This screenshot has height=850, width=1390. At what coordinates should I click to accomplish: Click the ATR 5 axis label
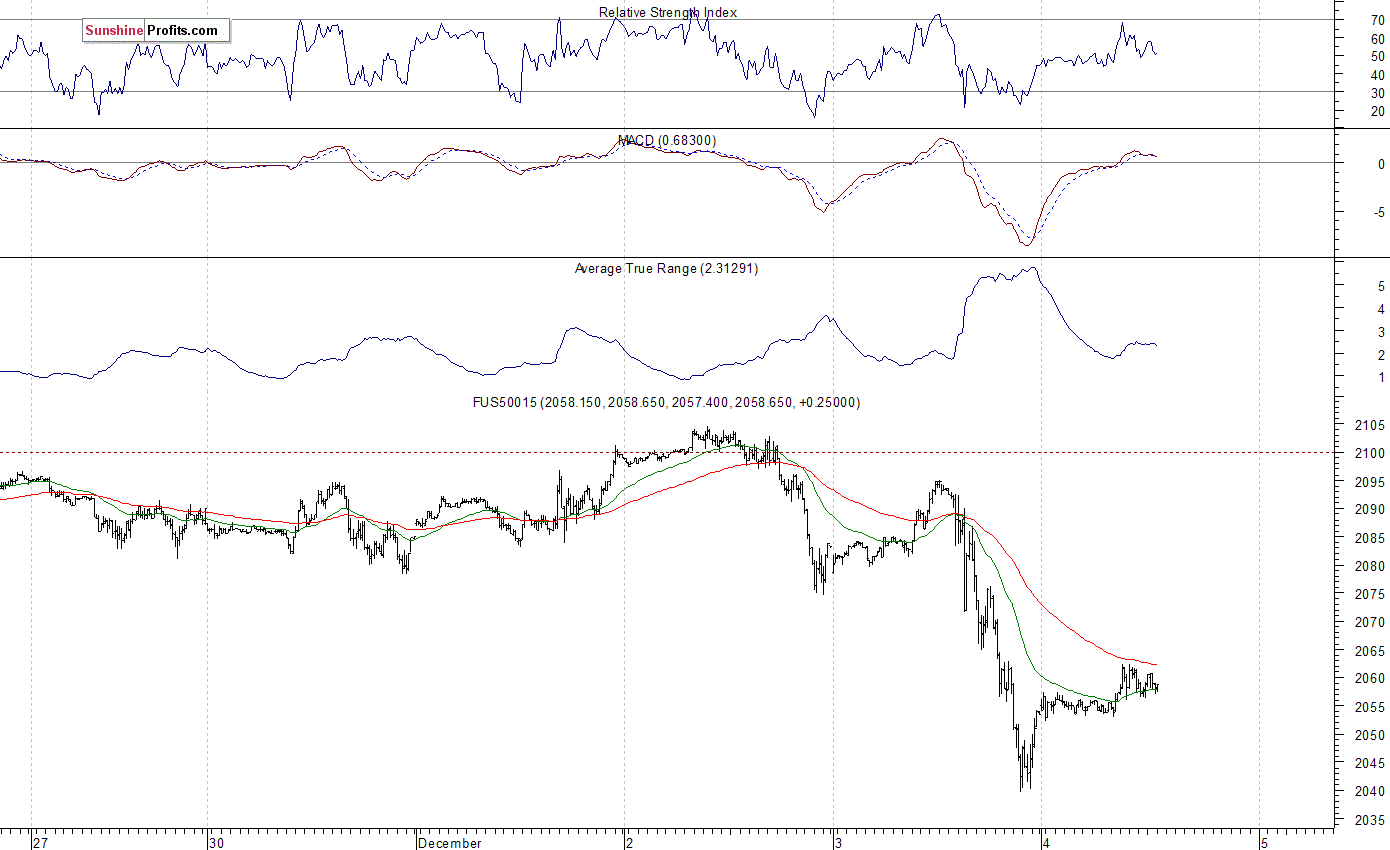[1381, 286]
